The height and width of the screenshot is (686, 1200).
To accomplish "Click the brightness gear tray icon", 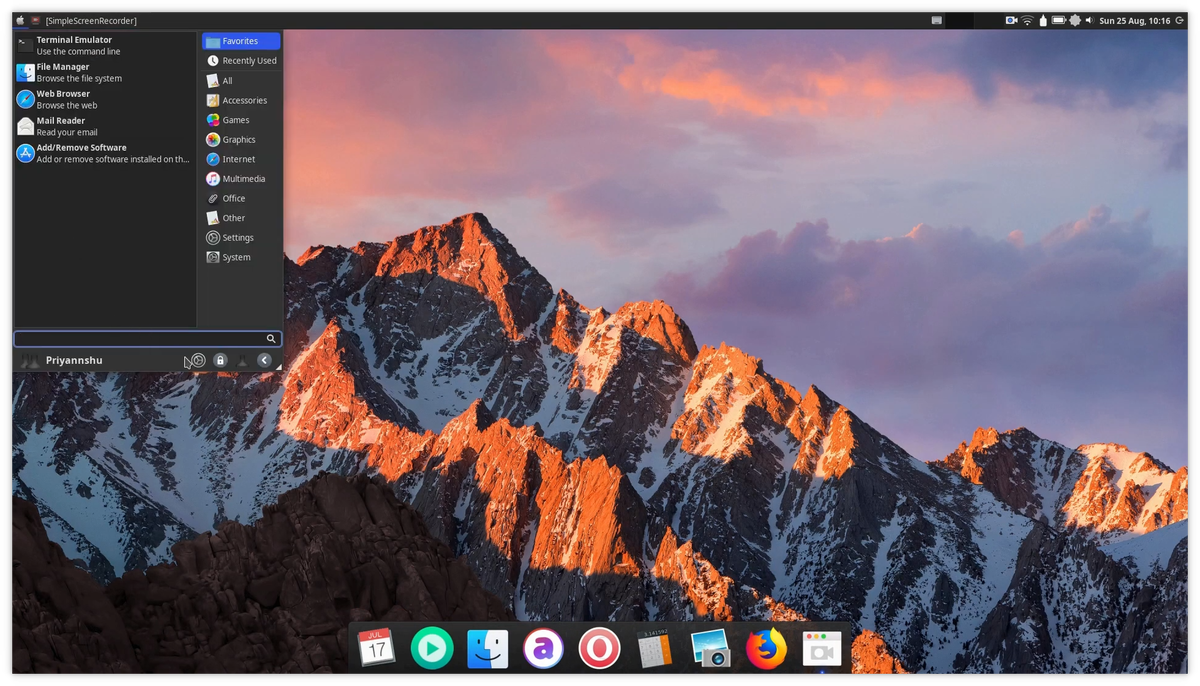I will (1075, 20).
